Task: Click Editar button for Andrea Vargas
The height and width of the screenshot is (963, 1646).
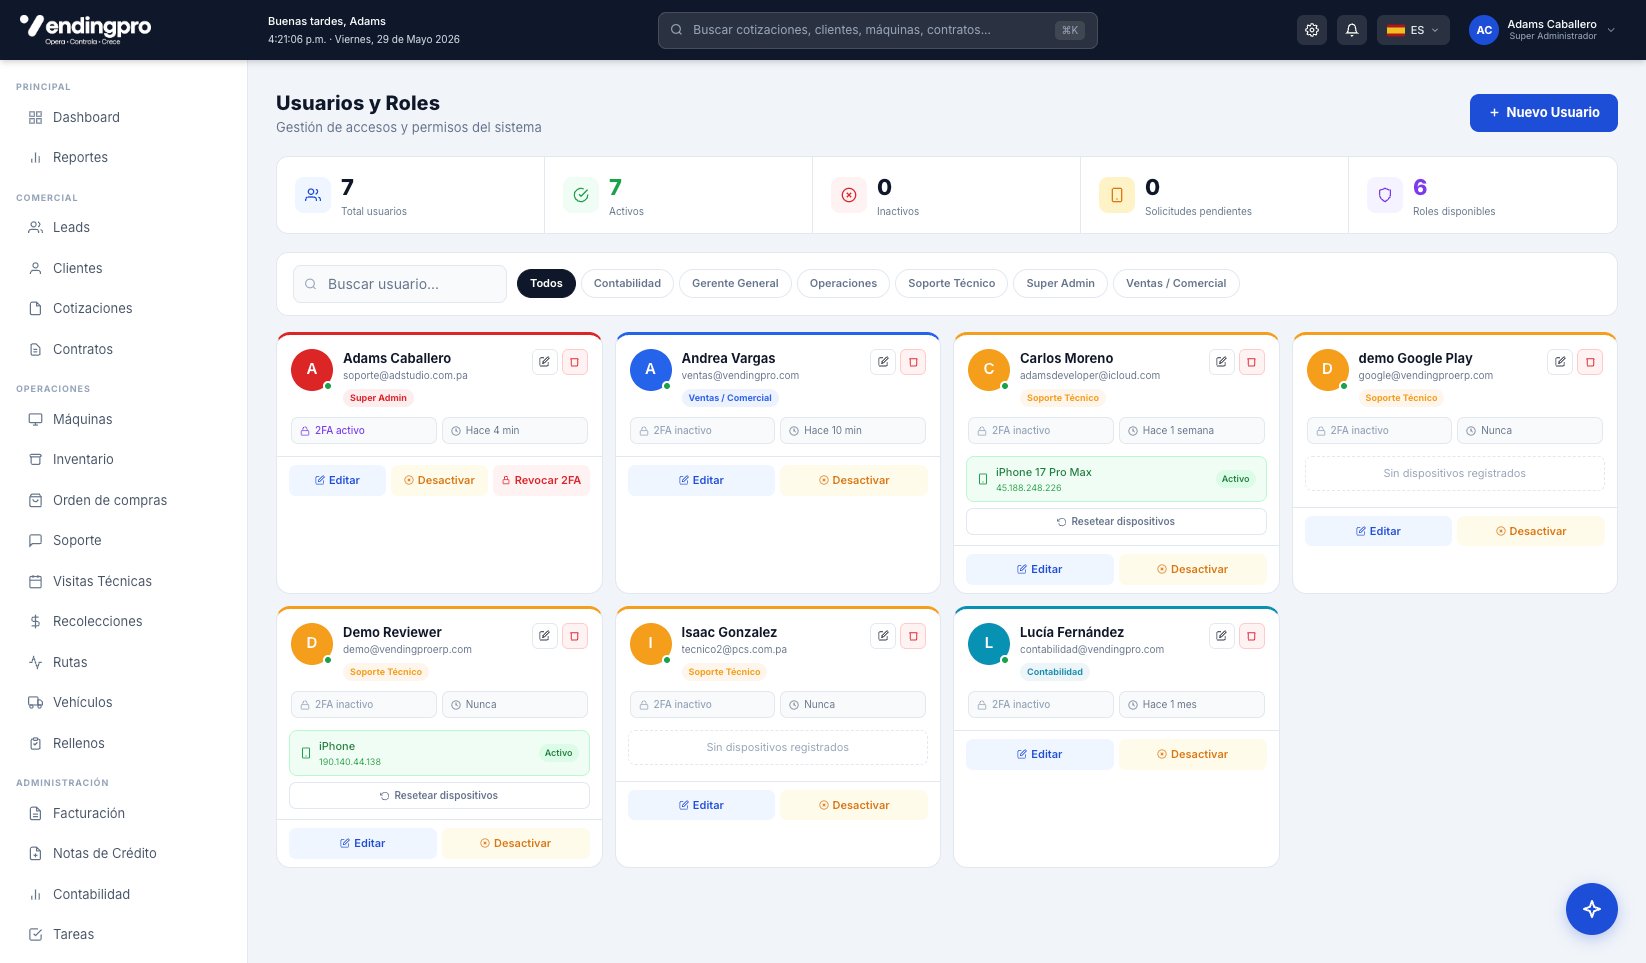Action: 701,480
